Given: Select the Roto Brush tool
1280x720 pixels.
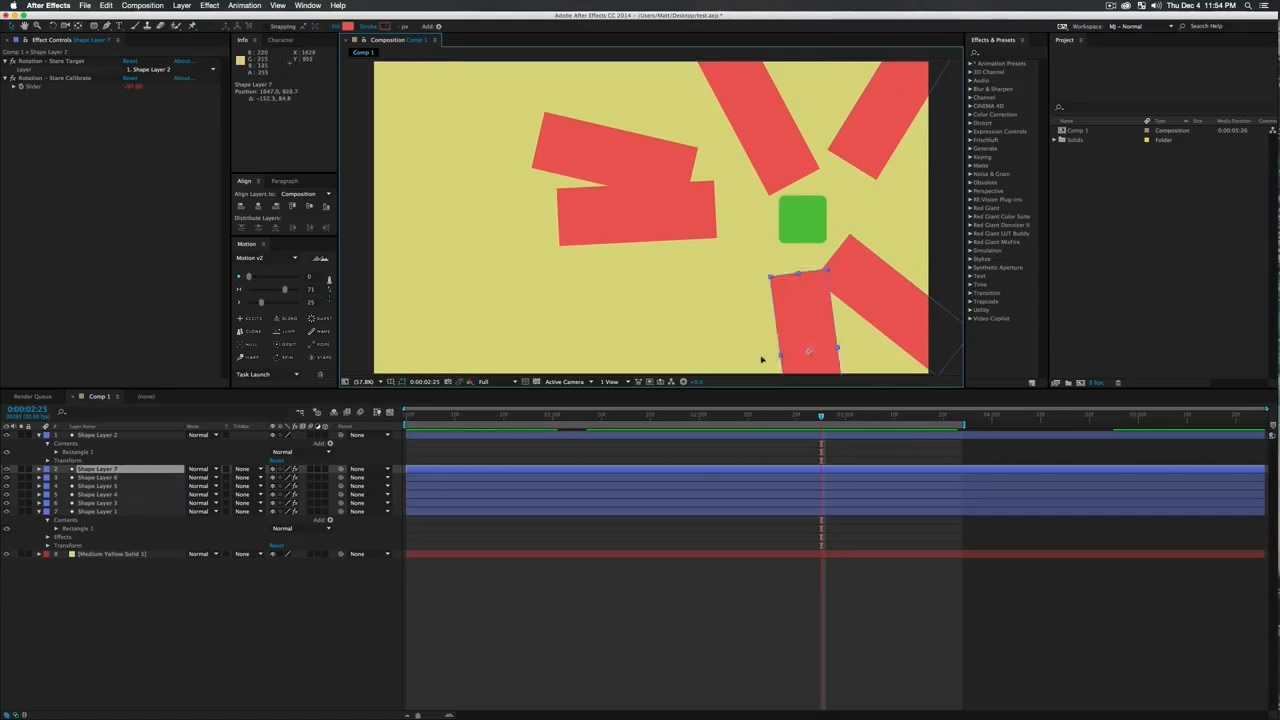Looking at the screenshot, I should pyautogui.click(x=175, y=26).
